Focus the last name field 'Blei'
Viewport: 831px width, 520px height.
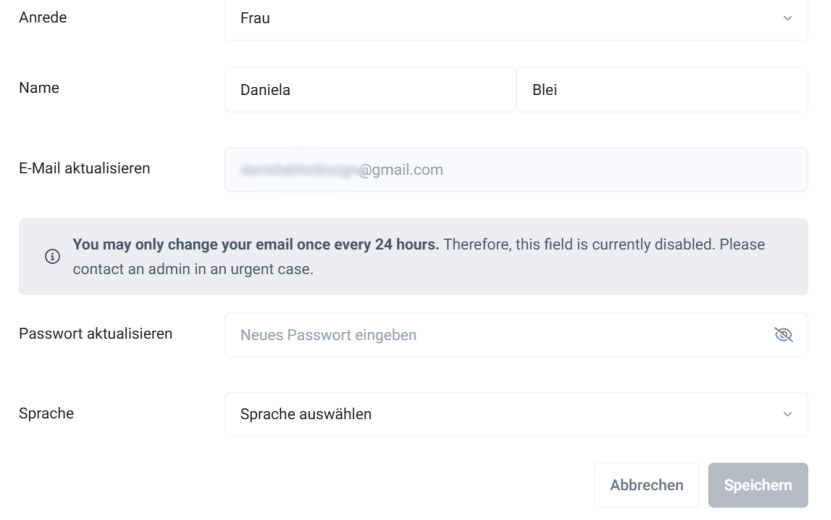[661, 90]
